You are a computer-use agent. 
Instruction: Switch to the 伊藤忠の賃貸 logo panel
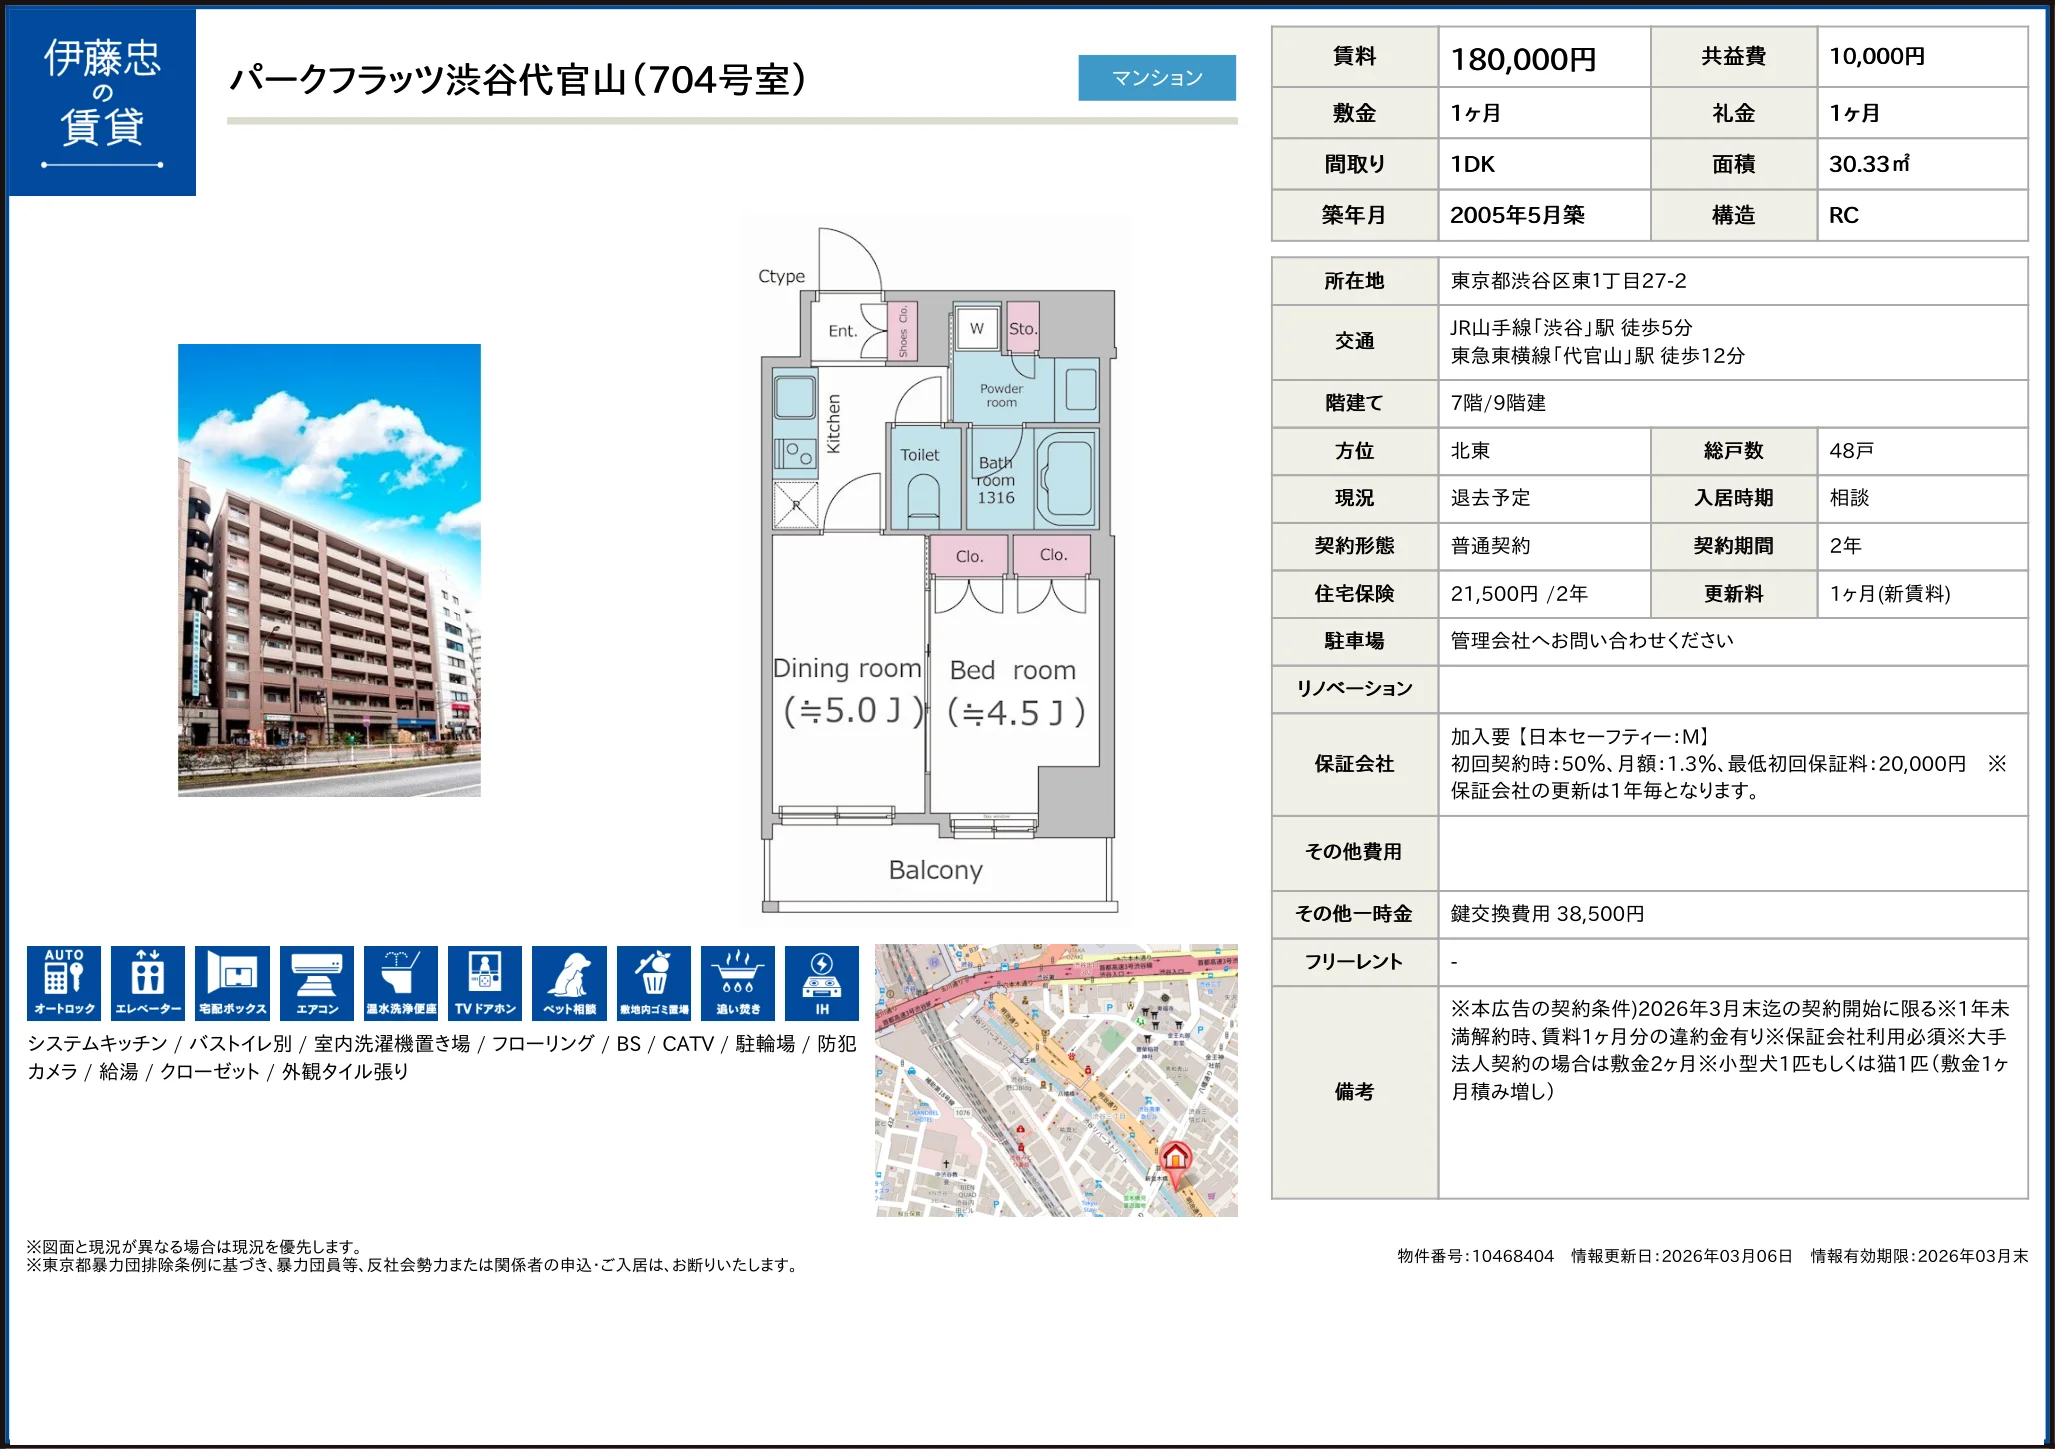pyautogui.click(x=101, y=100)
